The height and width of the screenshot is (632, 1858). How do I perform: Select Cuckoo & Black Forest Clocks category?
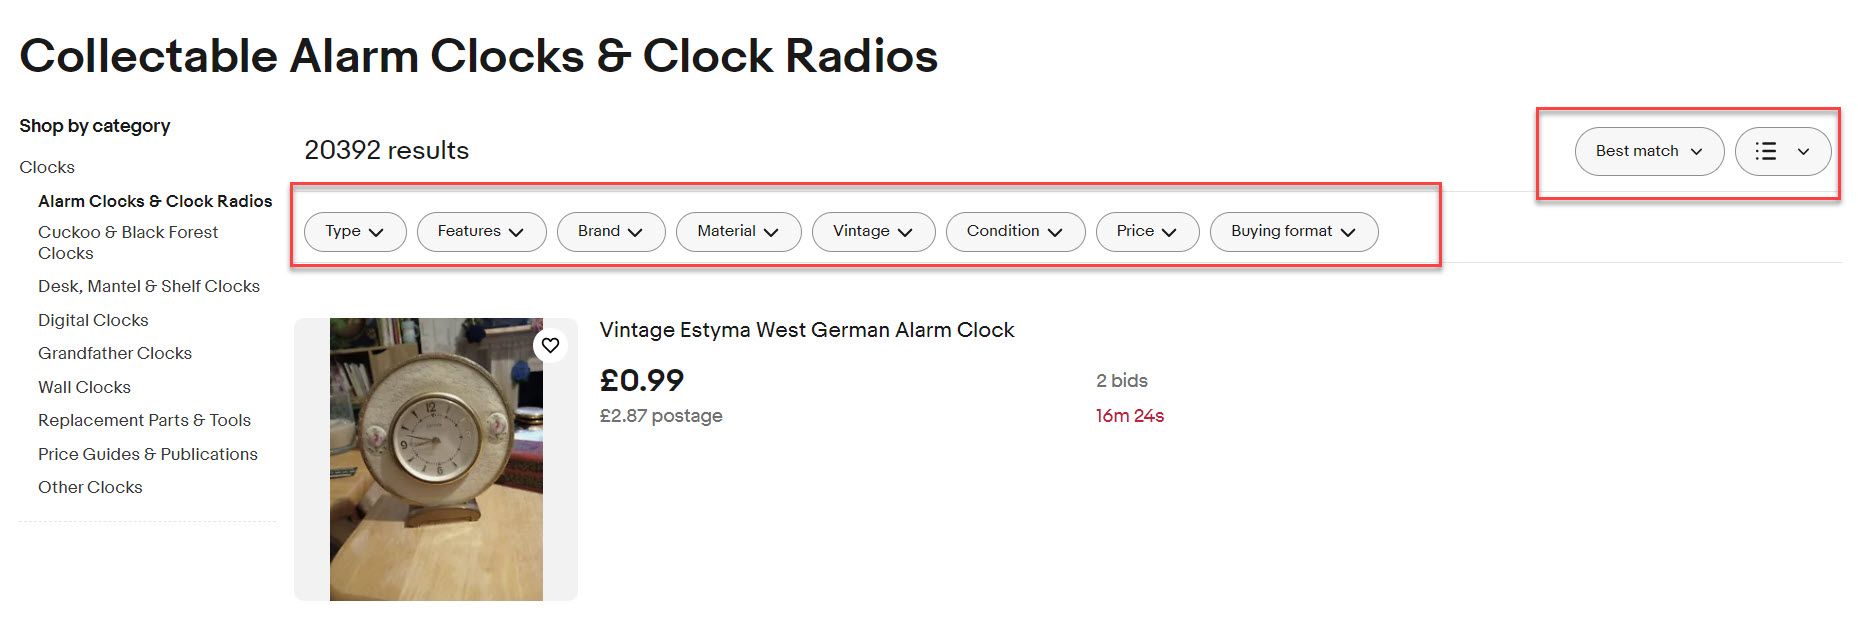tap(128, 243)
